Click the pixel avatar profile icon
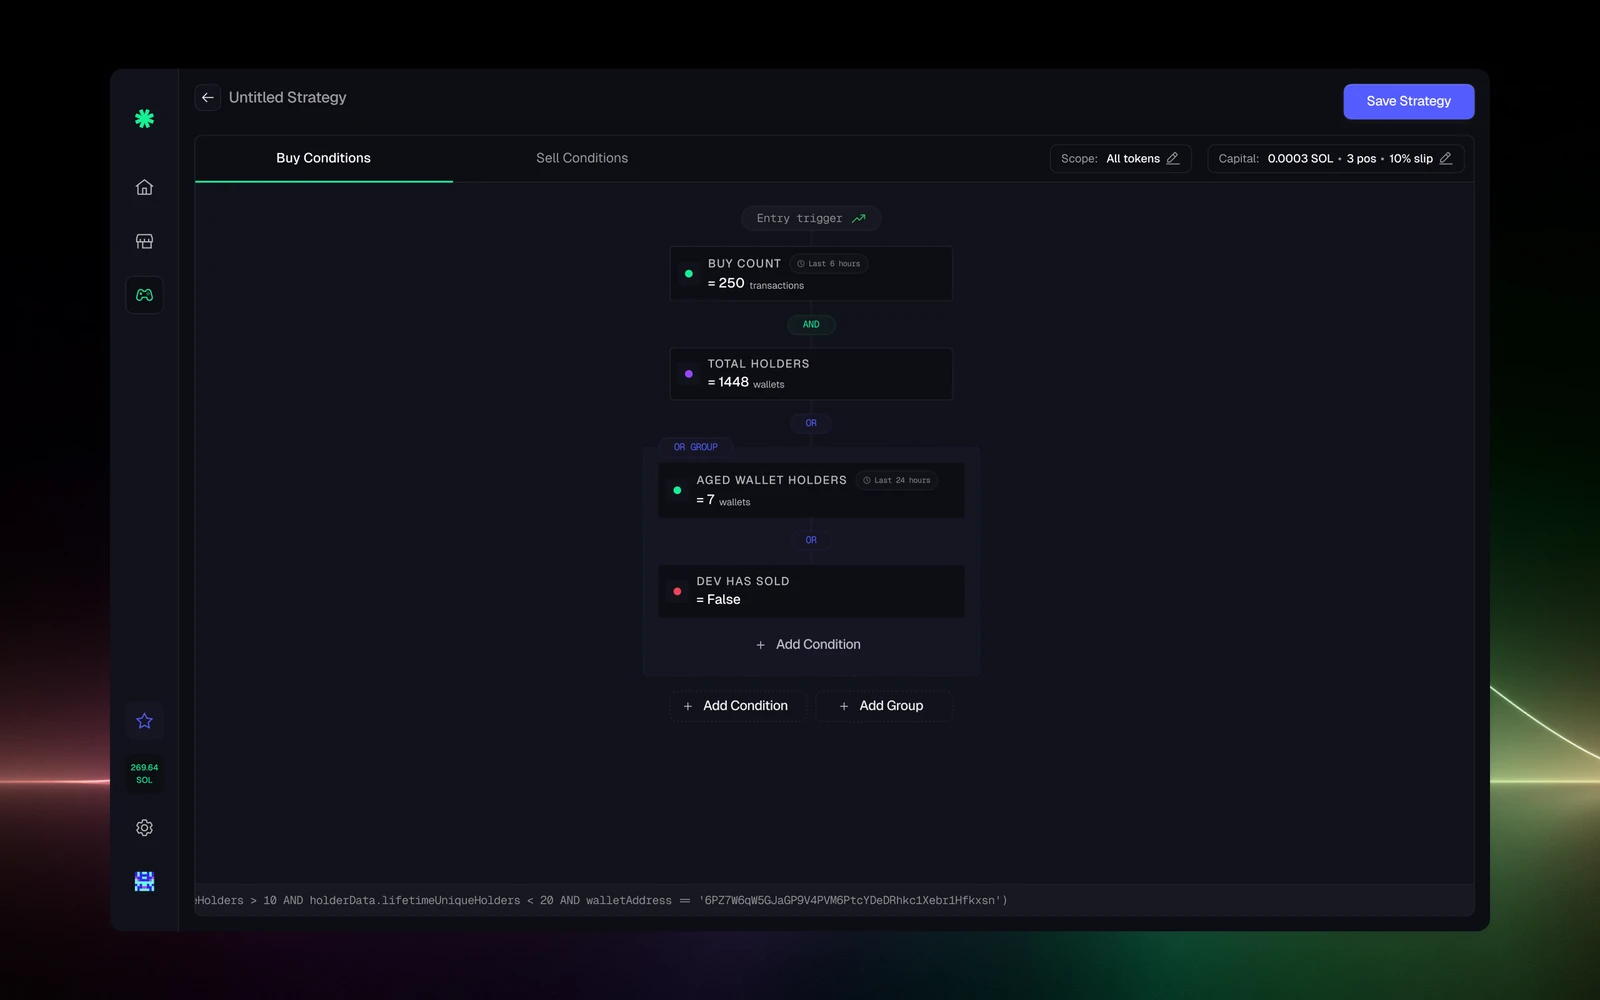The height and width of the screenshot is (1000, 1600). [x=144, y=881]
